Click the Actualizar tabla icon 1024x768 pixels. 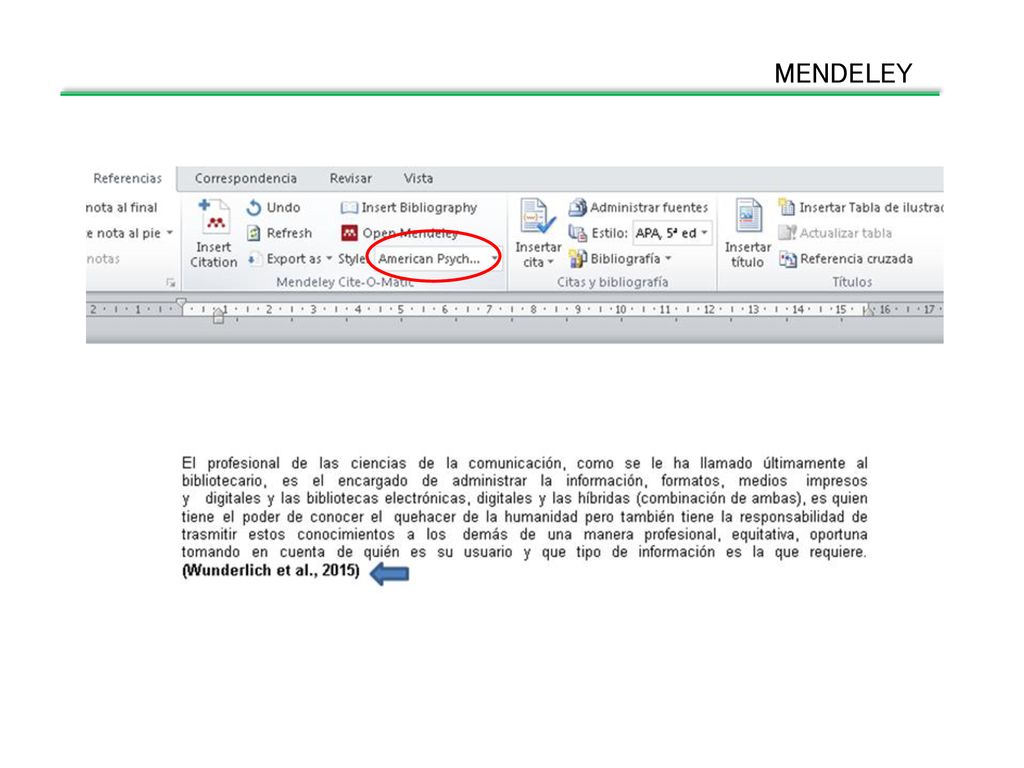pos(787,232)
